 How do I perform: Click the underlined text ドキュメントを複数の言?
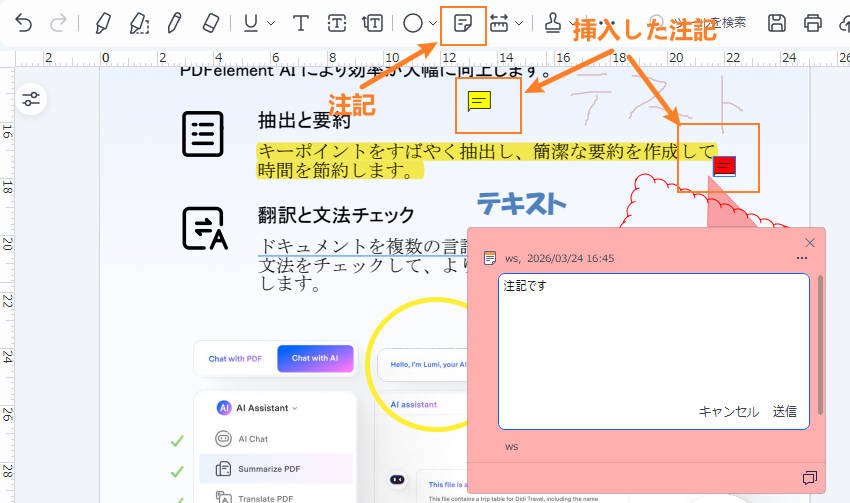[362, 246]
